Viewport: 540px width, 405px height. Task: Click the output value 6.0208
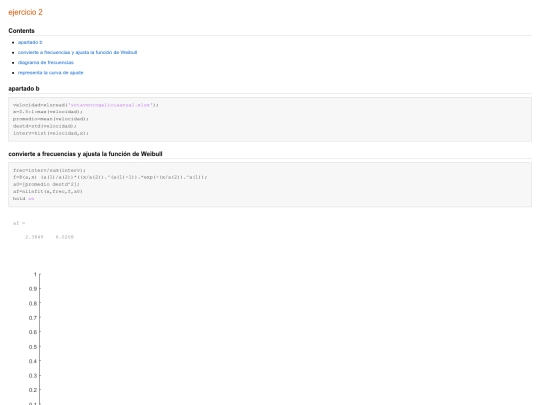point(65,237)
